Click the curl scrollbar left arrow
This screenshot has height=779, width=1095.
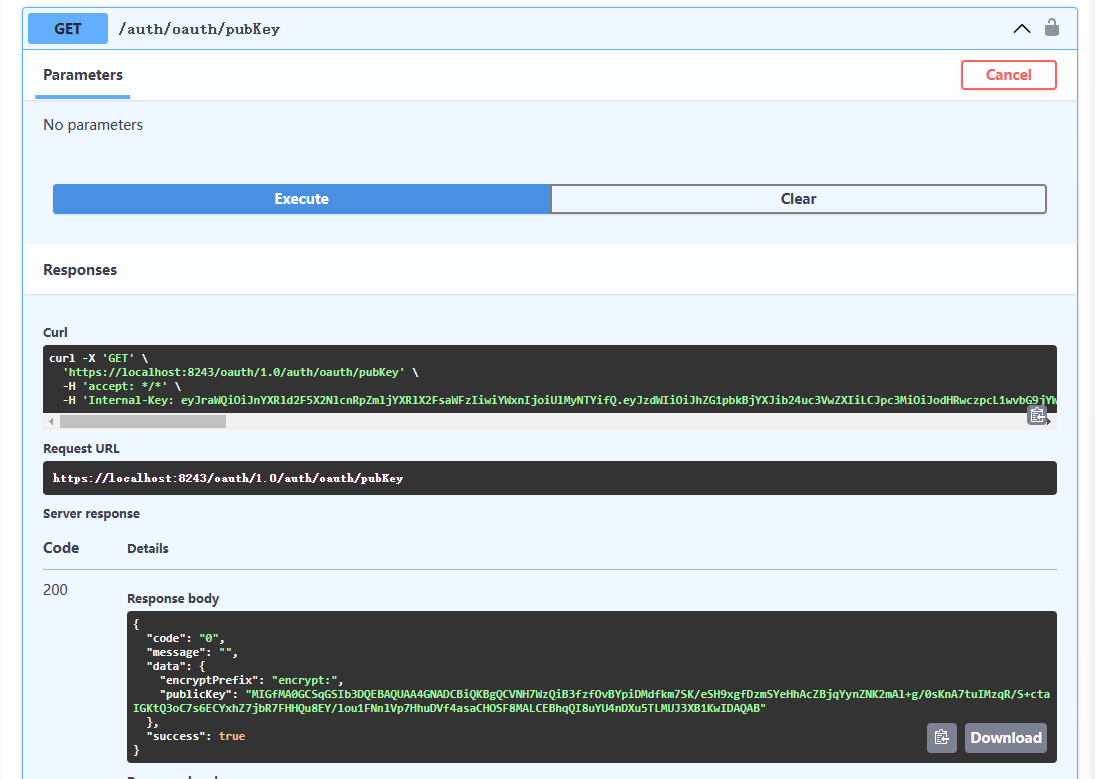point(51,421)
